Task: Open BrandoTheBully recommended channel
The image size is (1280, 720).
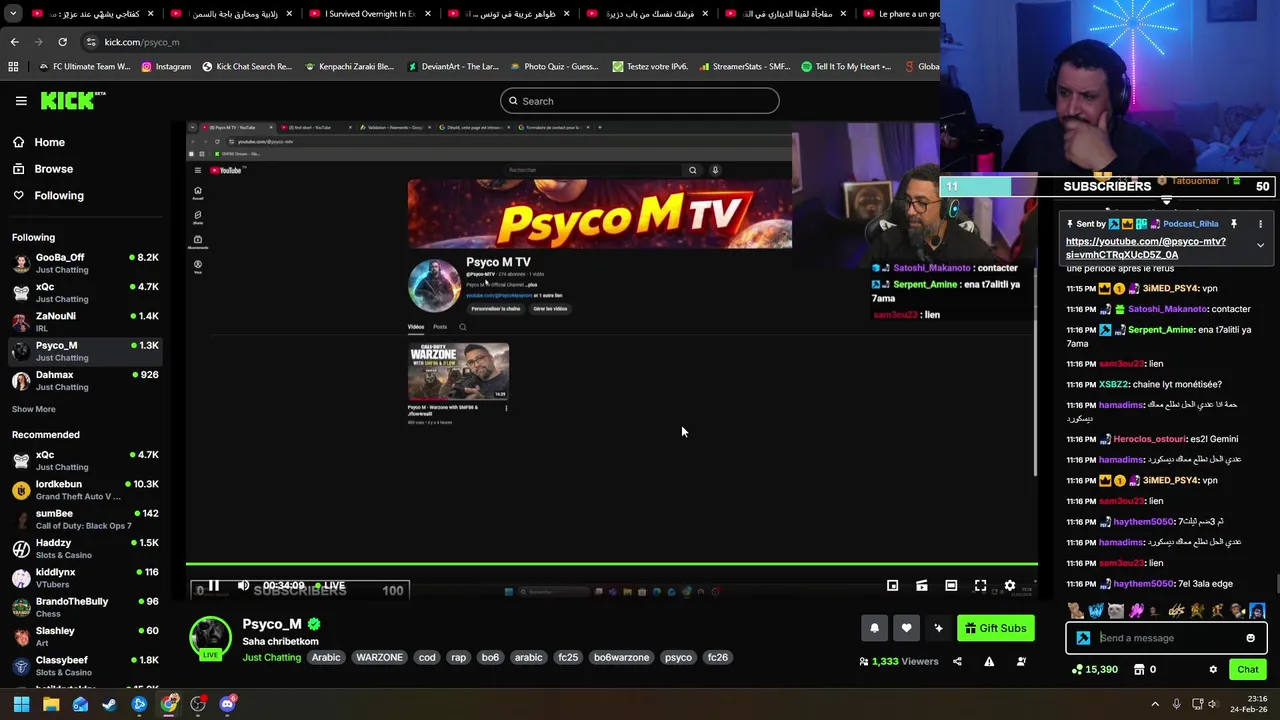Action: 85,607
